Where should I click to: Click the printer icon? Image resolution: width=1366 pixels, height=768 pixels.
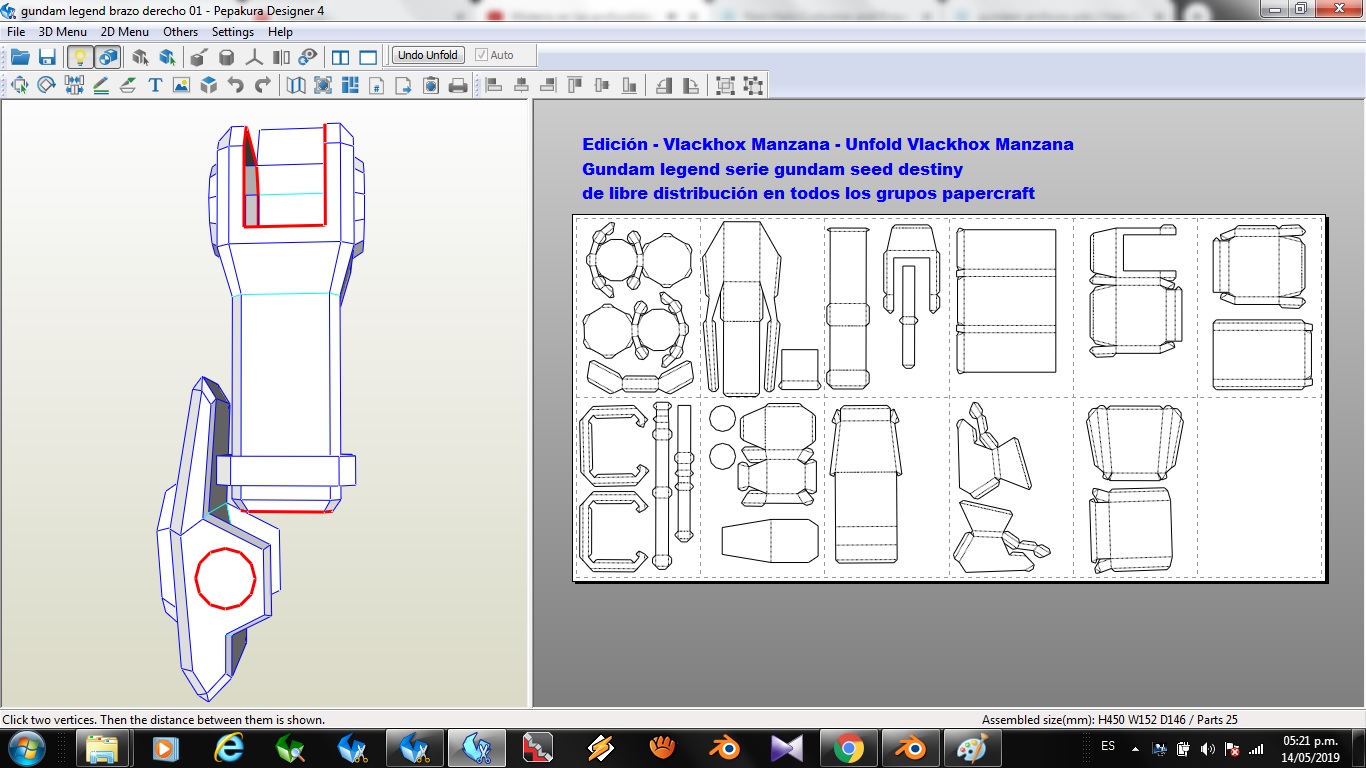pos(458,86)
